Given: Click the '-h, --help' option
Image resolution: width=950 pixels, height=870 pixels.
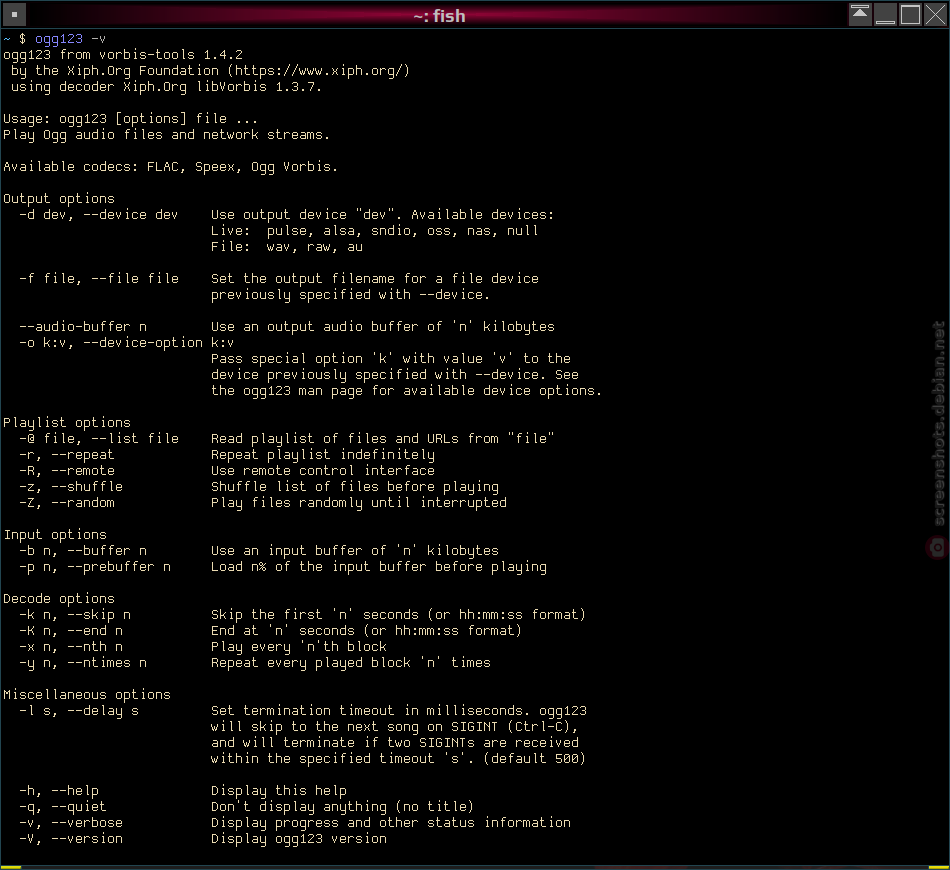Looking at the screenshot, I should point(59,791).
